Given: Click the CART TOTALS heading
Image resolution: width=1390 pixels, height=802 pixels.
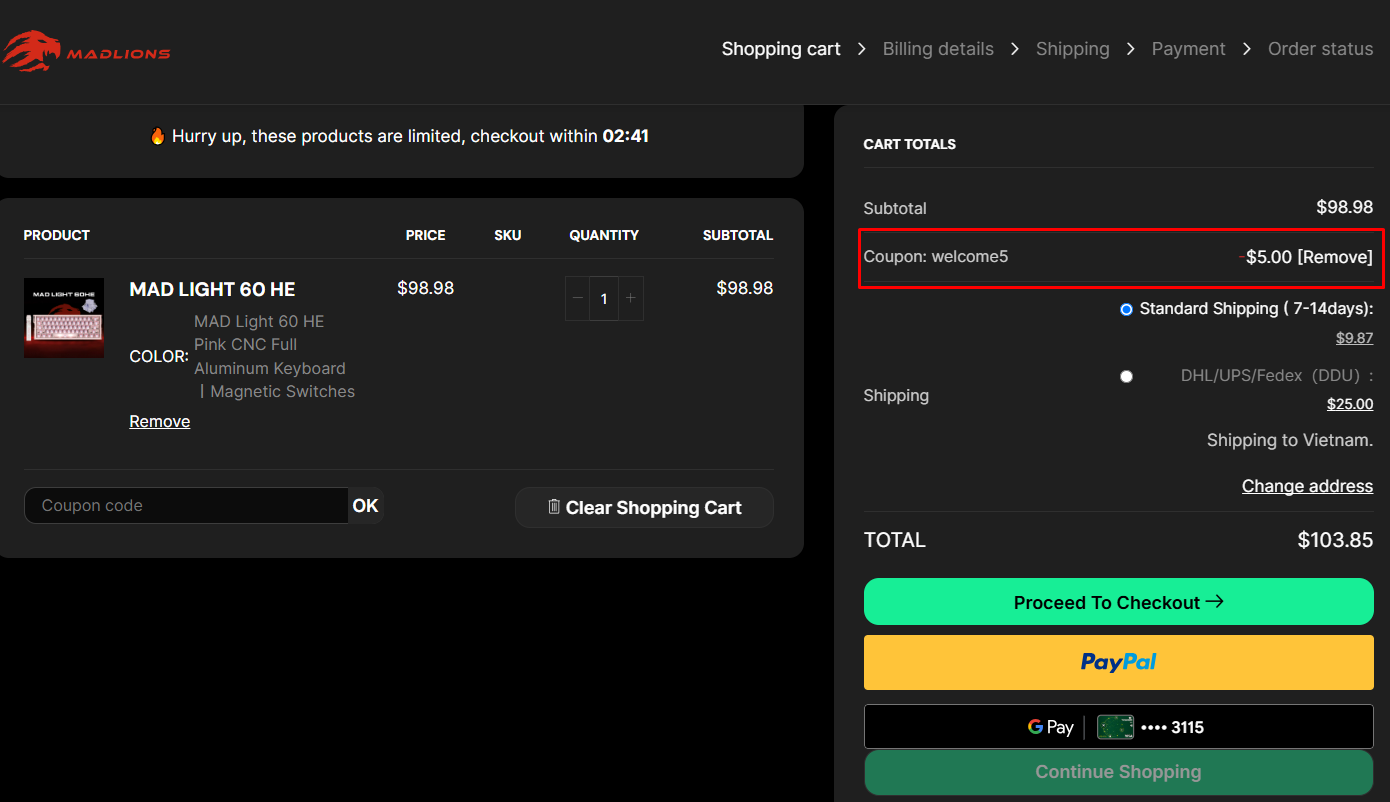Looking at the screenshot, I should [x=910, y=144].
